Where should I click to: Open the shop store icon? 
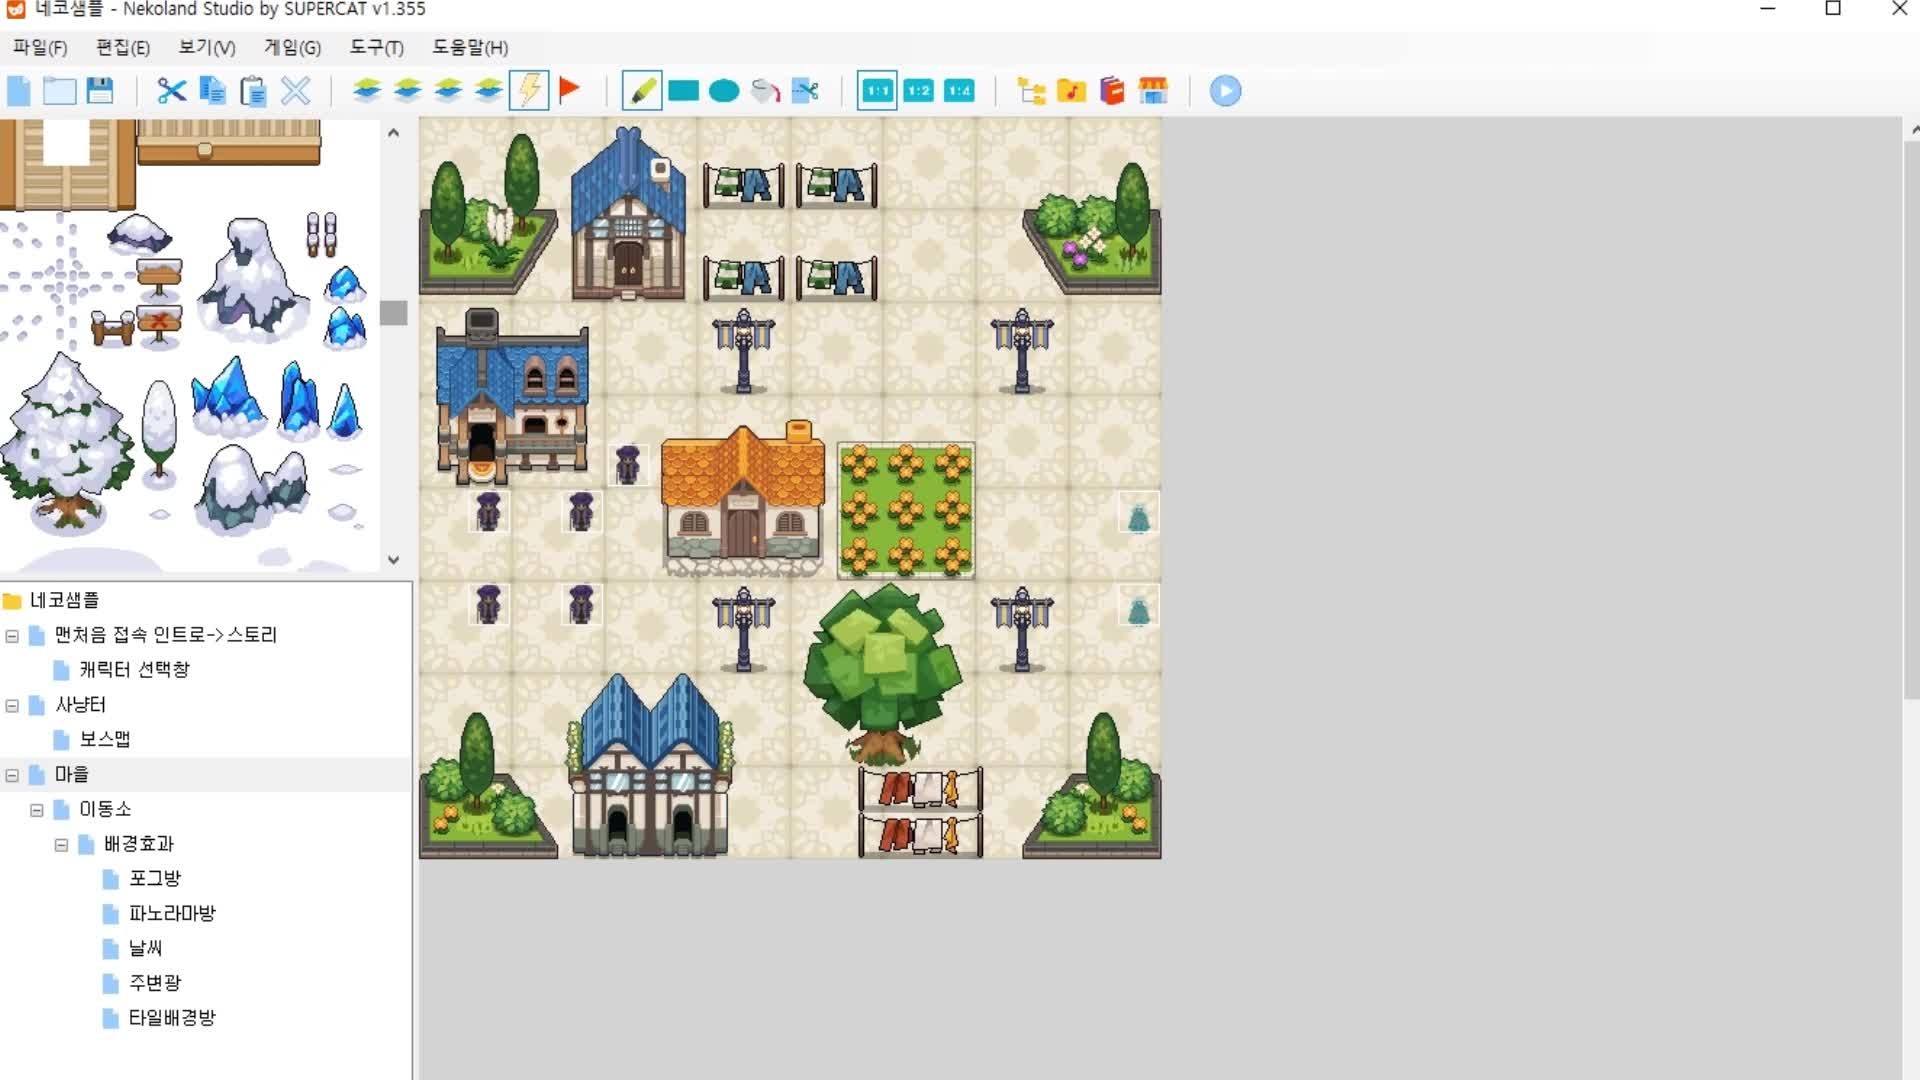[x=1153, y=91]
